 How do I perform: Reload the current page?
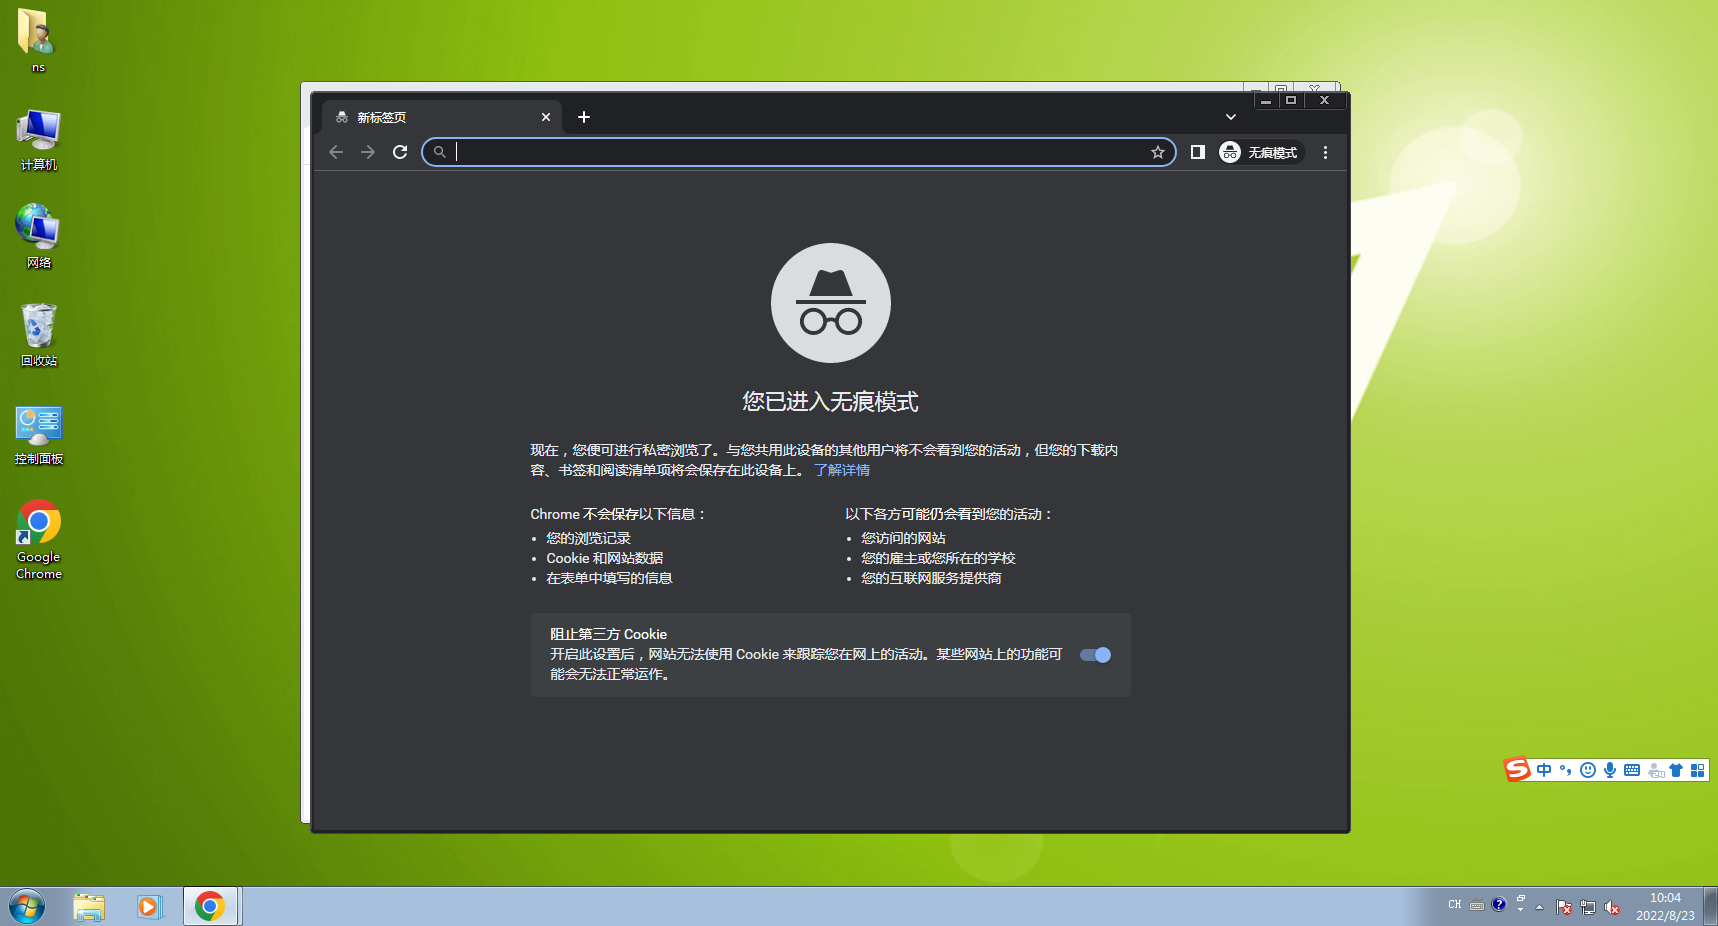point(400,152)
